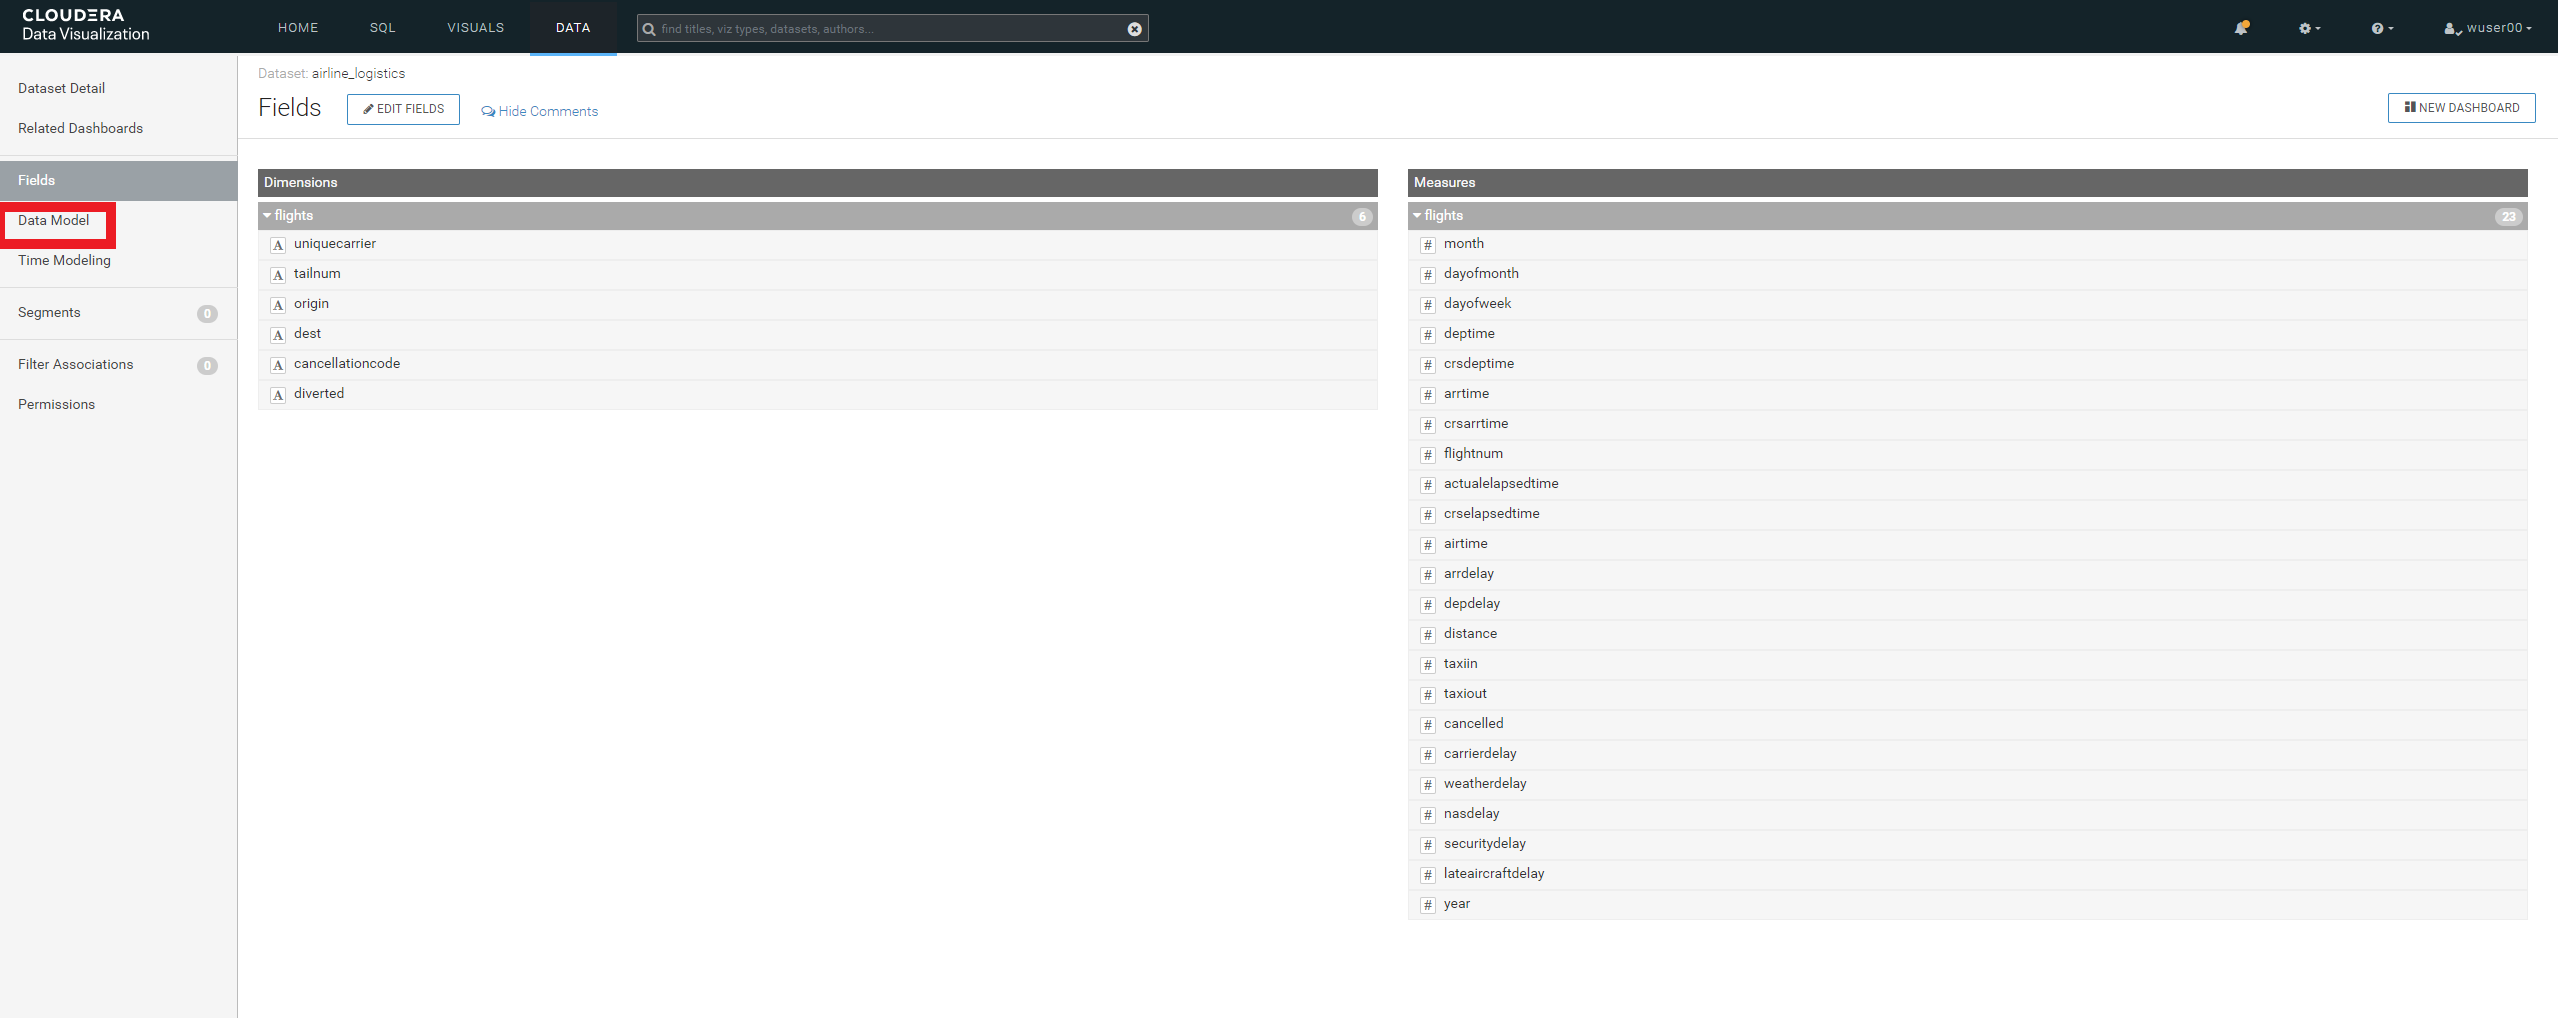Open the wuser00 user menu
The height and width of the screenshot is (1018, 2558).
click(x=2487, y=28)
